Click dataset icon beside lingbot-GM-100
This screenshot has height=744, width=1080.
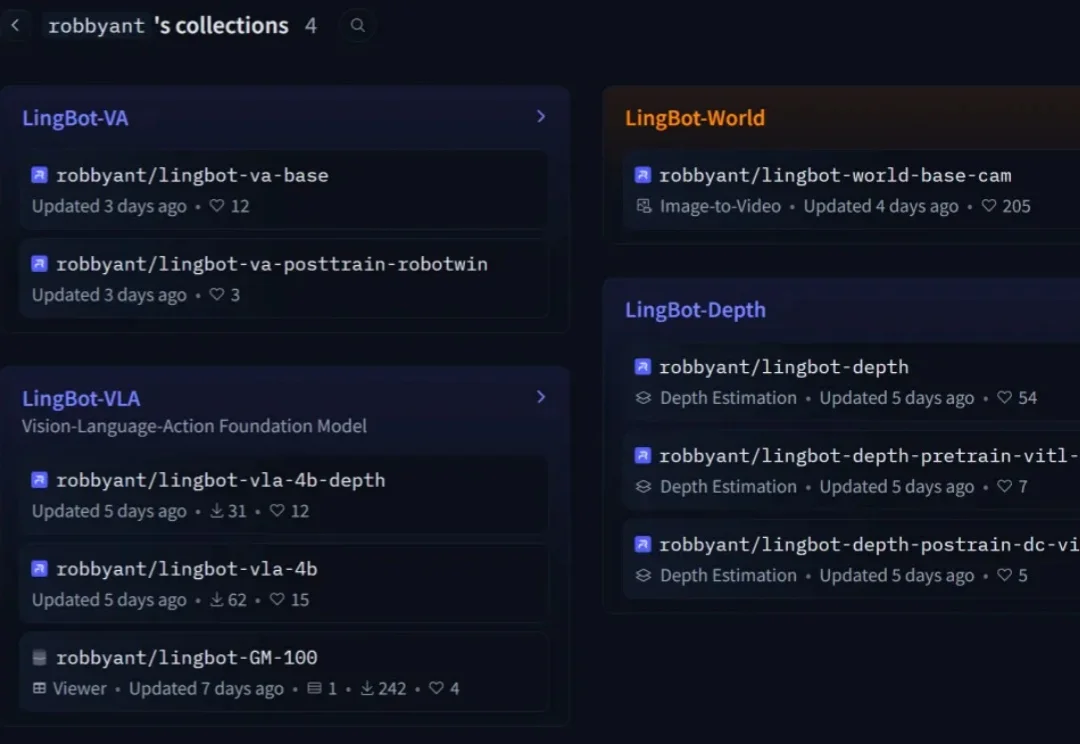[40, 658]
